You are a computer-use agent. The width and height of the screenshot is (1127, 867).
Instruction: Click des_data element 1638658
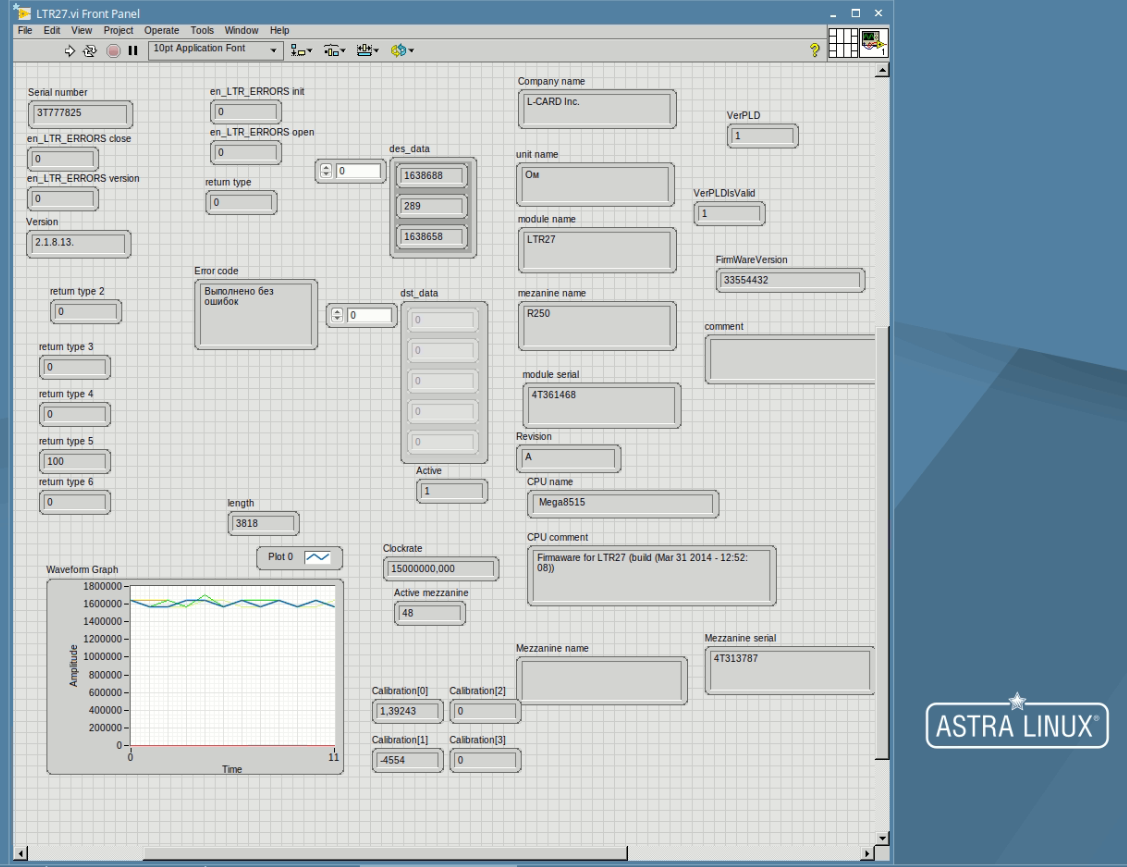click(433, 237)
